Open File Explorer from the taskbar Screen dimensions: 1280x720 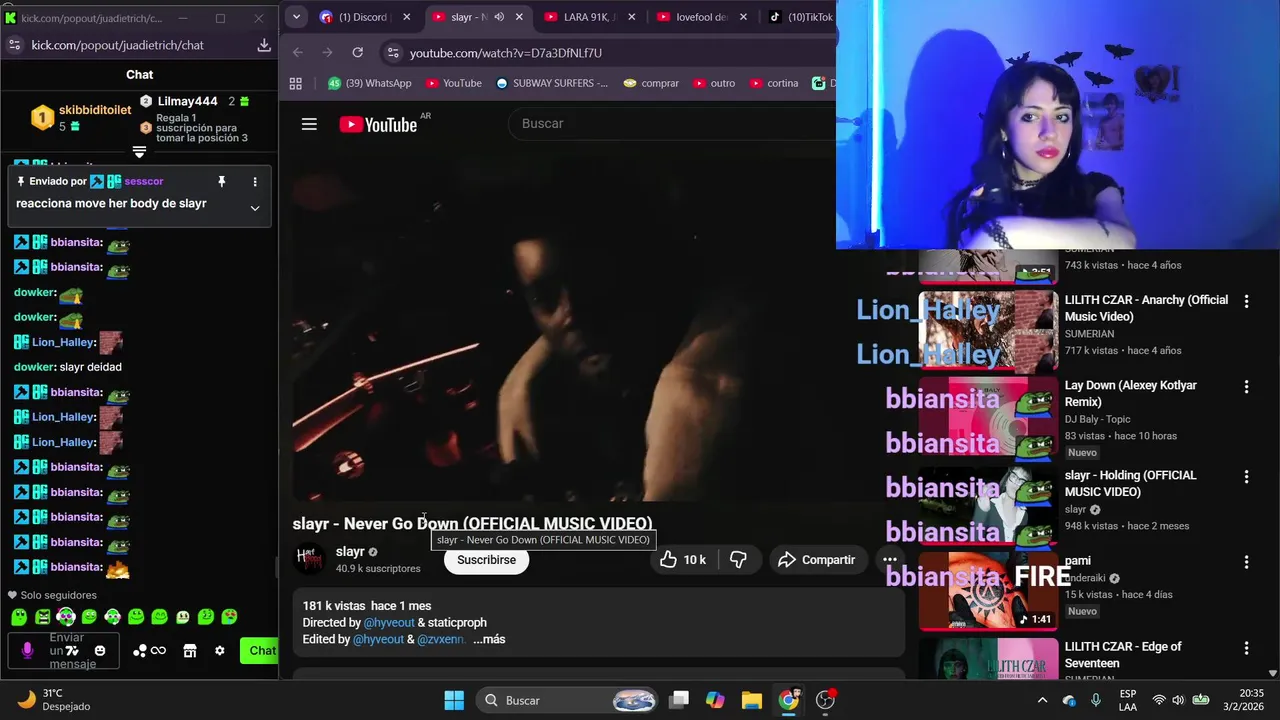pyautogui.click(x=751, y=700)
